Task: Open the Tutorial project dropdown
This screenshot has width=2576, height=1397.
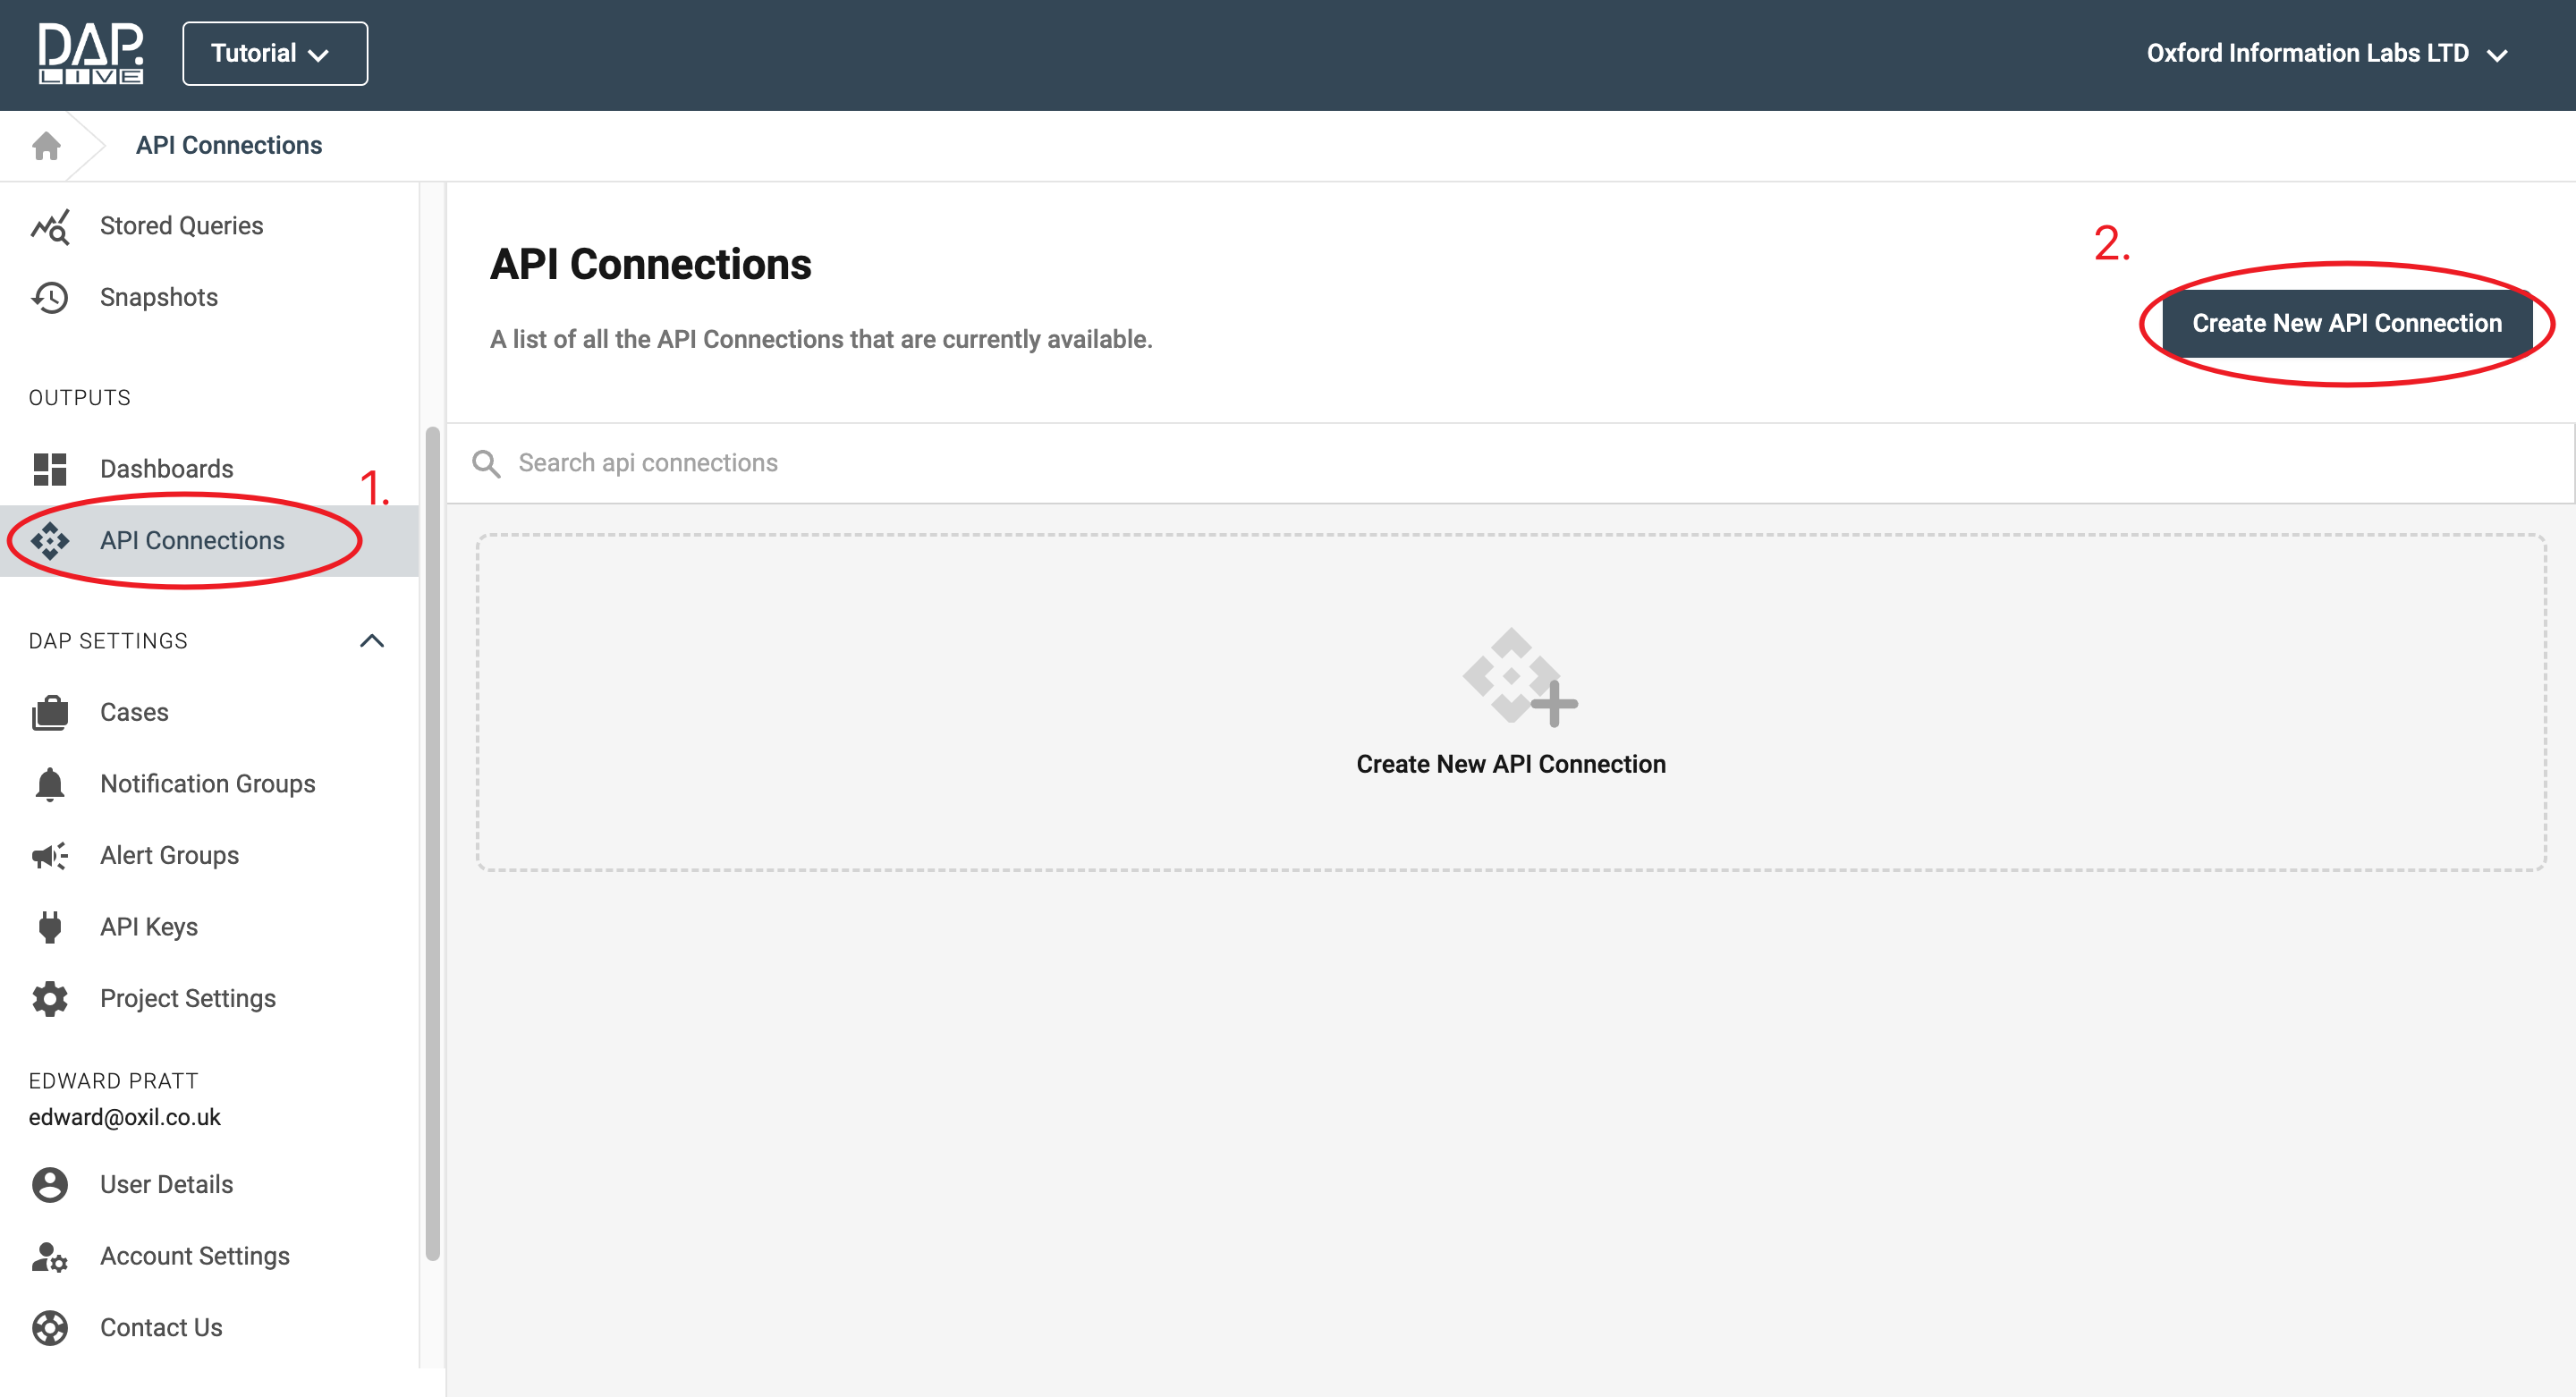Action: click(x=274, y=54)
